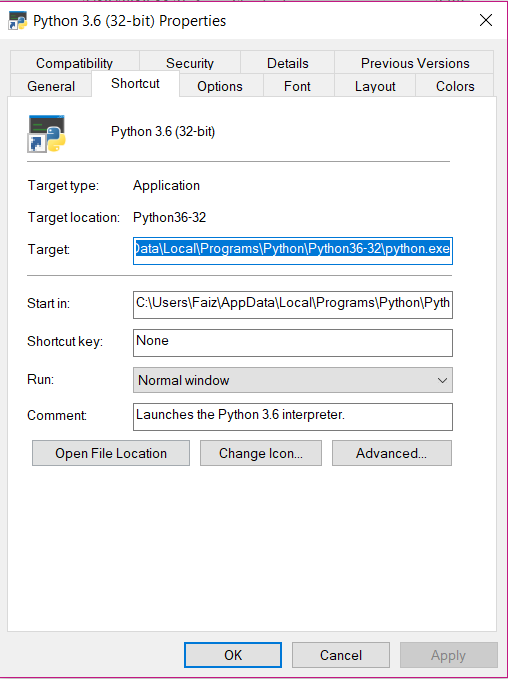The image size is (508, 679).
Task: Open the Security tab
Action: [x=190, y=63]
